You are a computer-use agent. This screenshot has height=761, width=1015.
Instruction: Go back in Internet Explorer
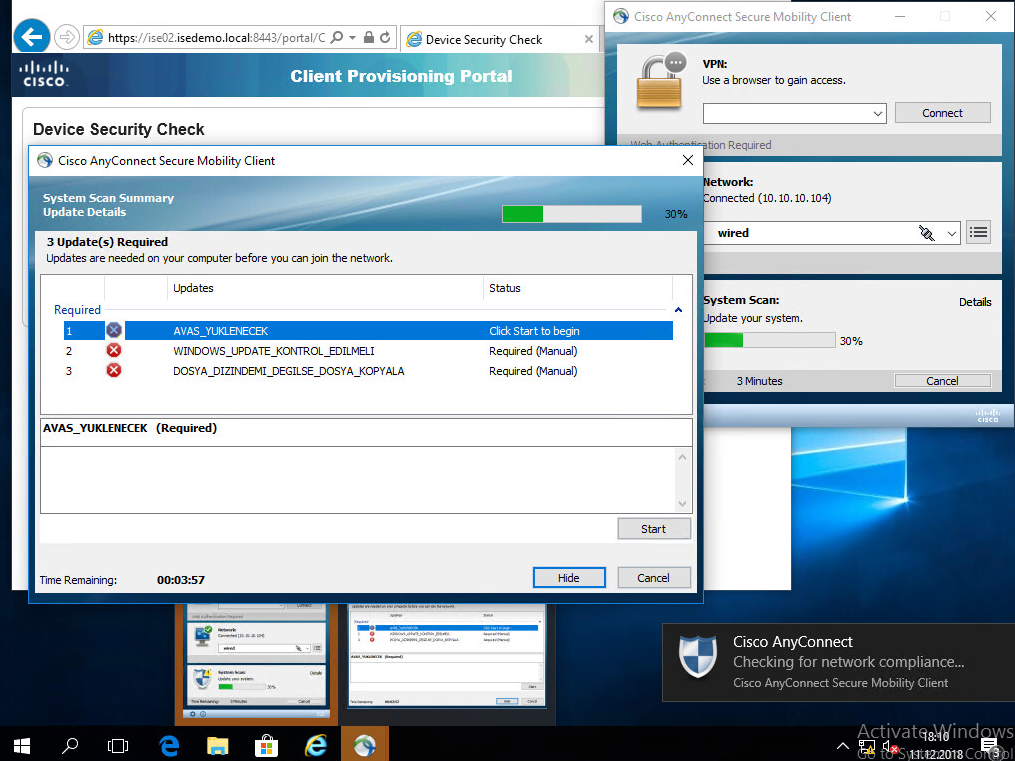coord(31,37)
